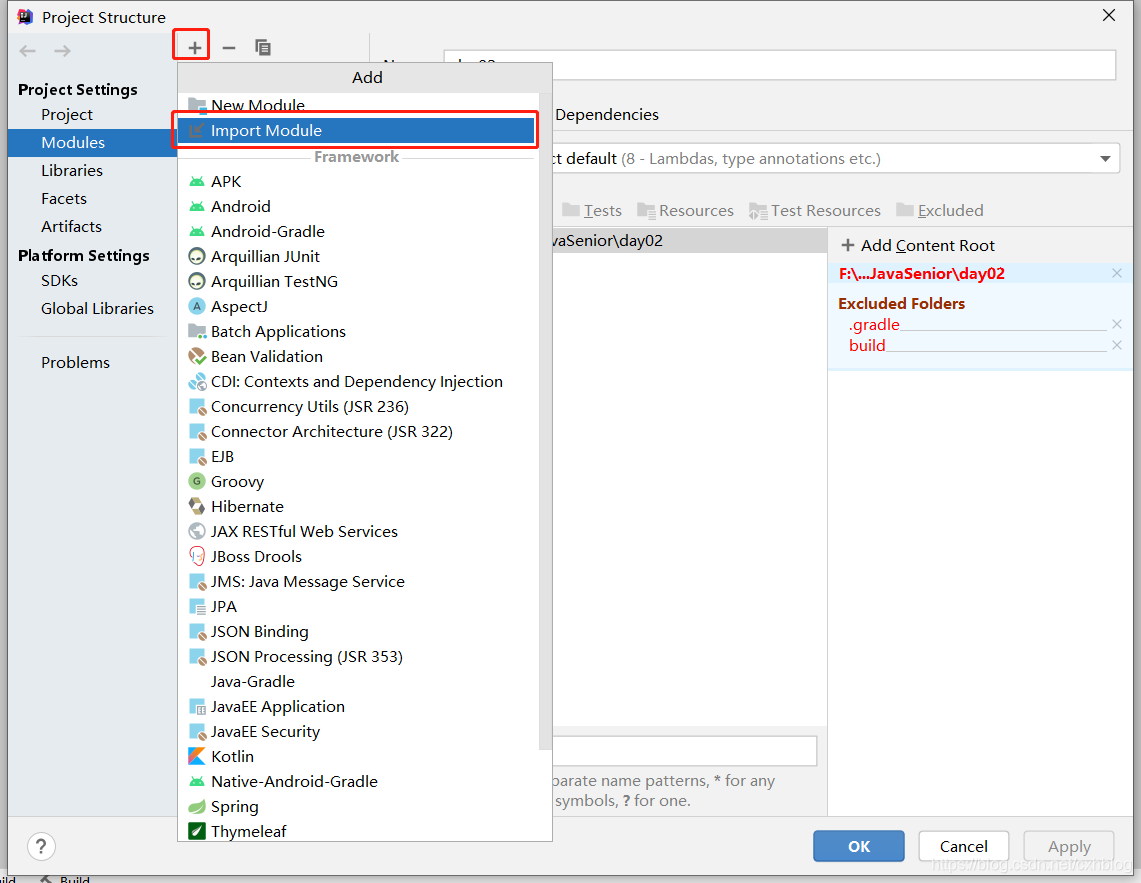Mark as Test Resources folder

pyautogui.click(x=814, y=210)
